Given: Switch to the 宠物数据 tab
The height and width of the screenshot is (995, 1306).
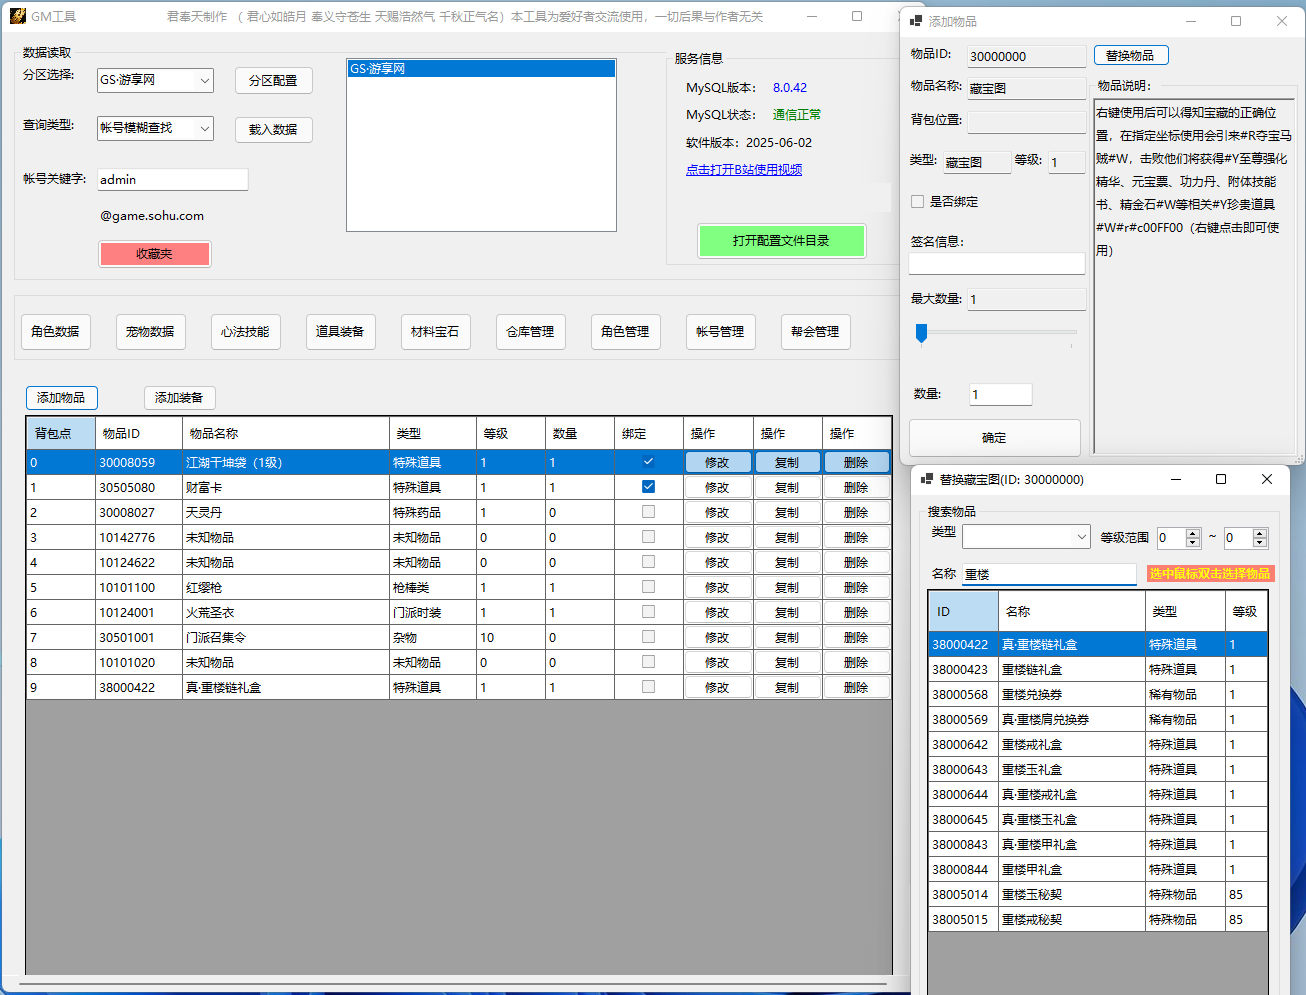Looking at the screenshot, I should (x=150, y=332).
